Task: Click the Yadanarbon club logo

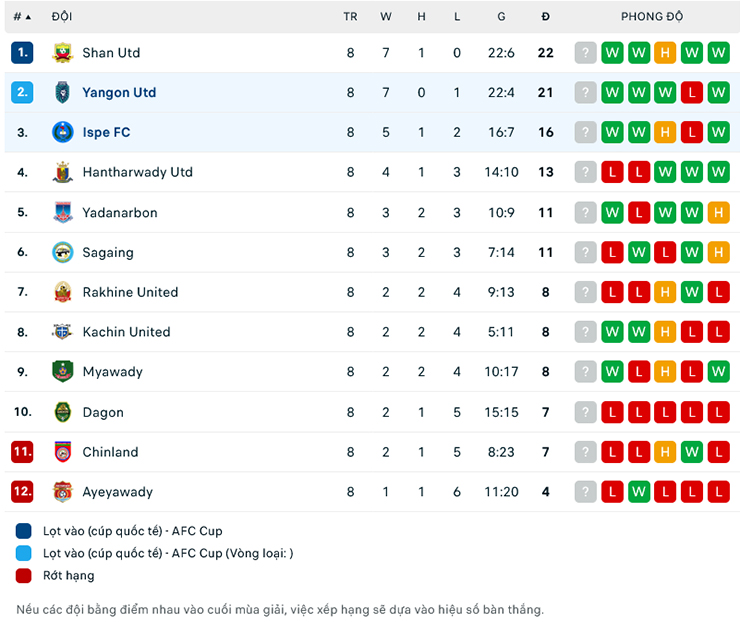Action: point(63,212)
